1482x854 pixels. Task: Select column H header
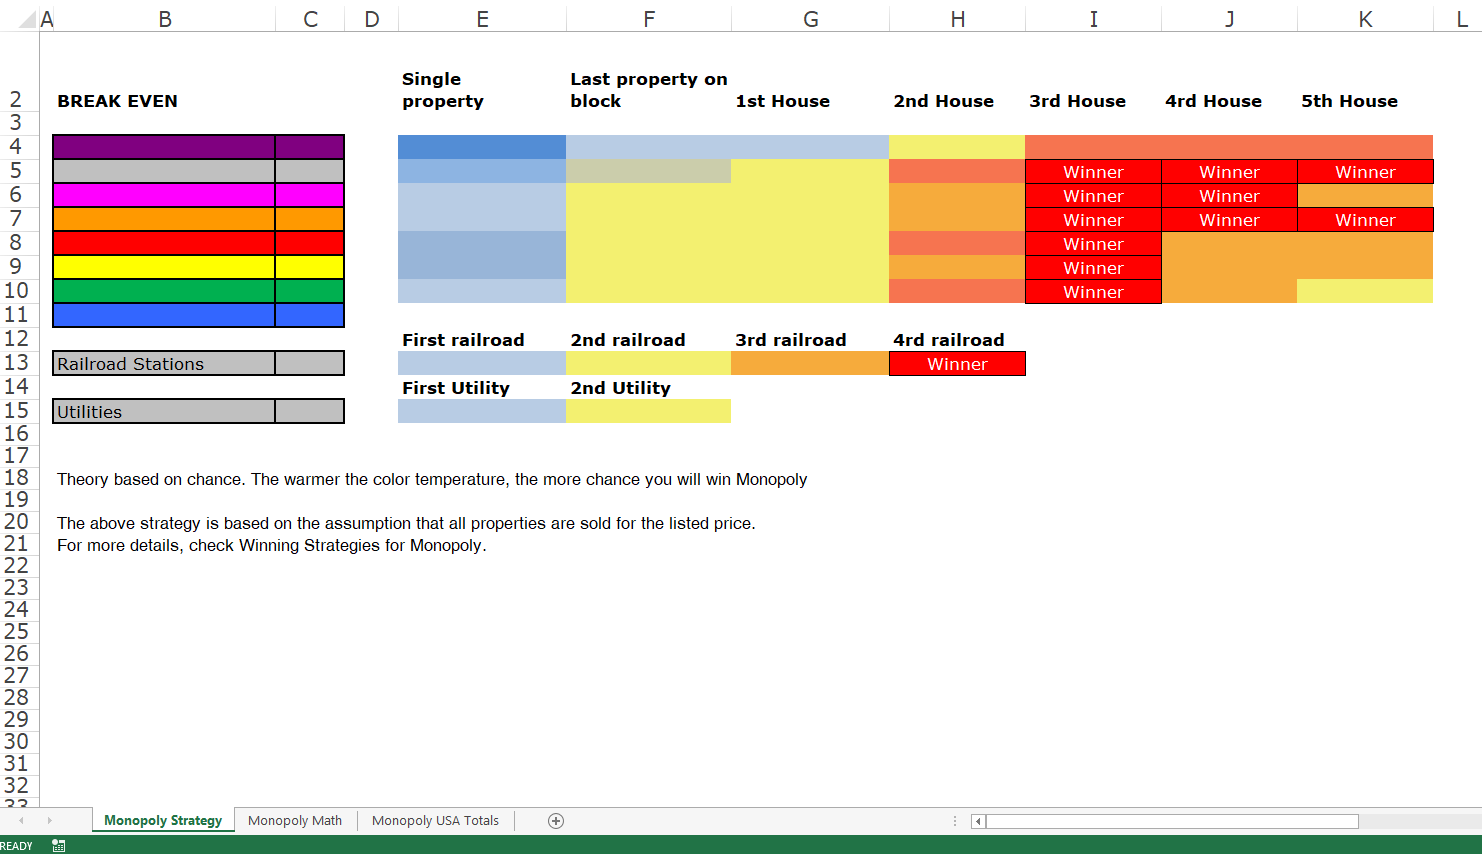click(957, 19)
